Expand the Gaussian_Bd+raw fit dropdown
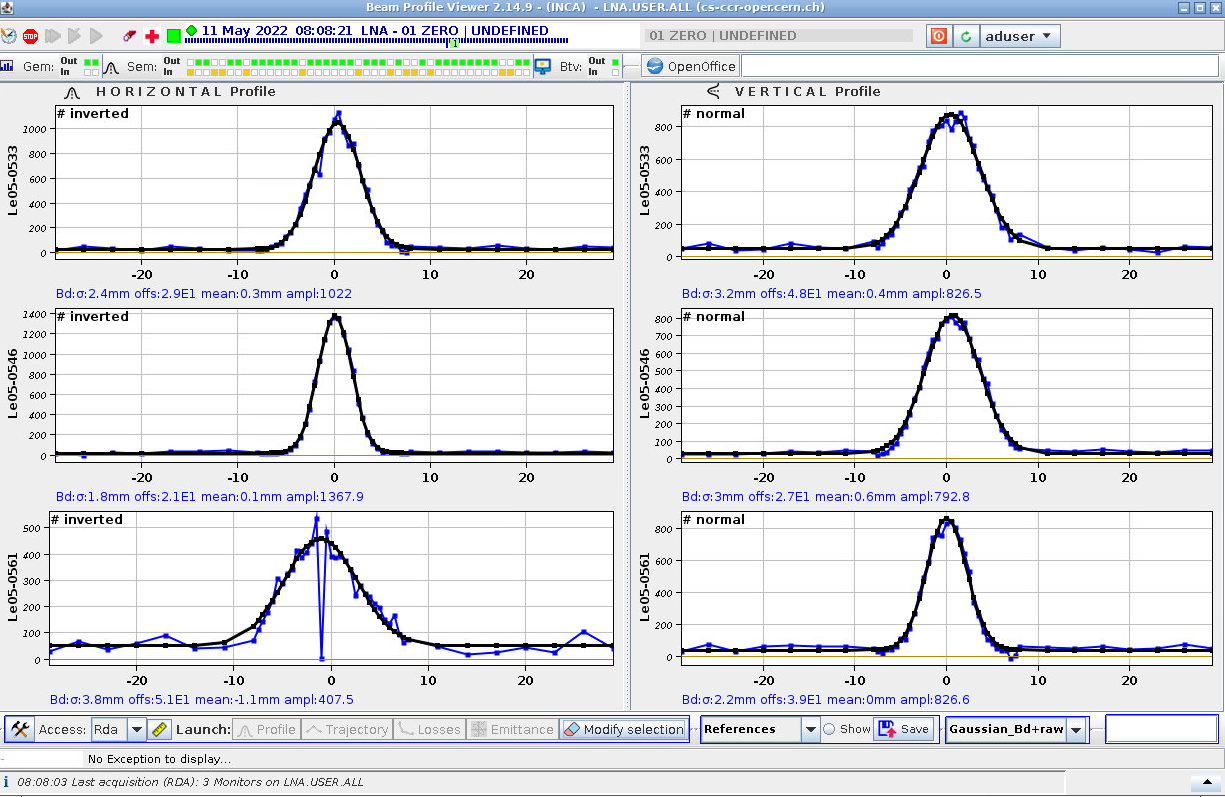1225x797 pixels. point(1076,729)
